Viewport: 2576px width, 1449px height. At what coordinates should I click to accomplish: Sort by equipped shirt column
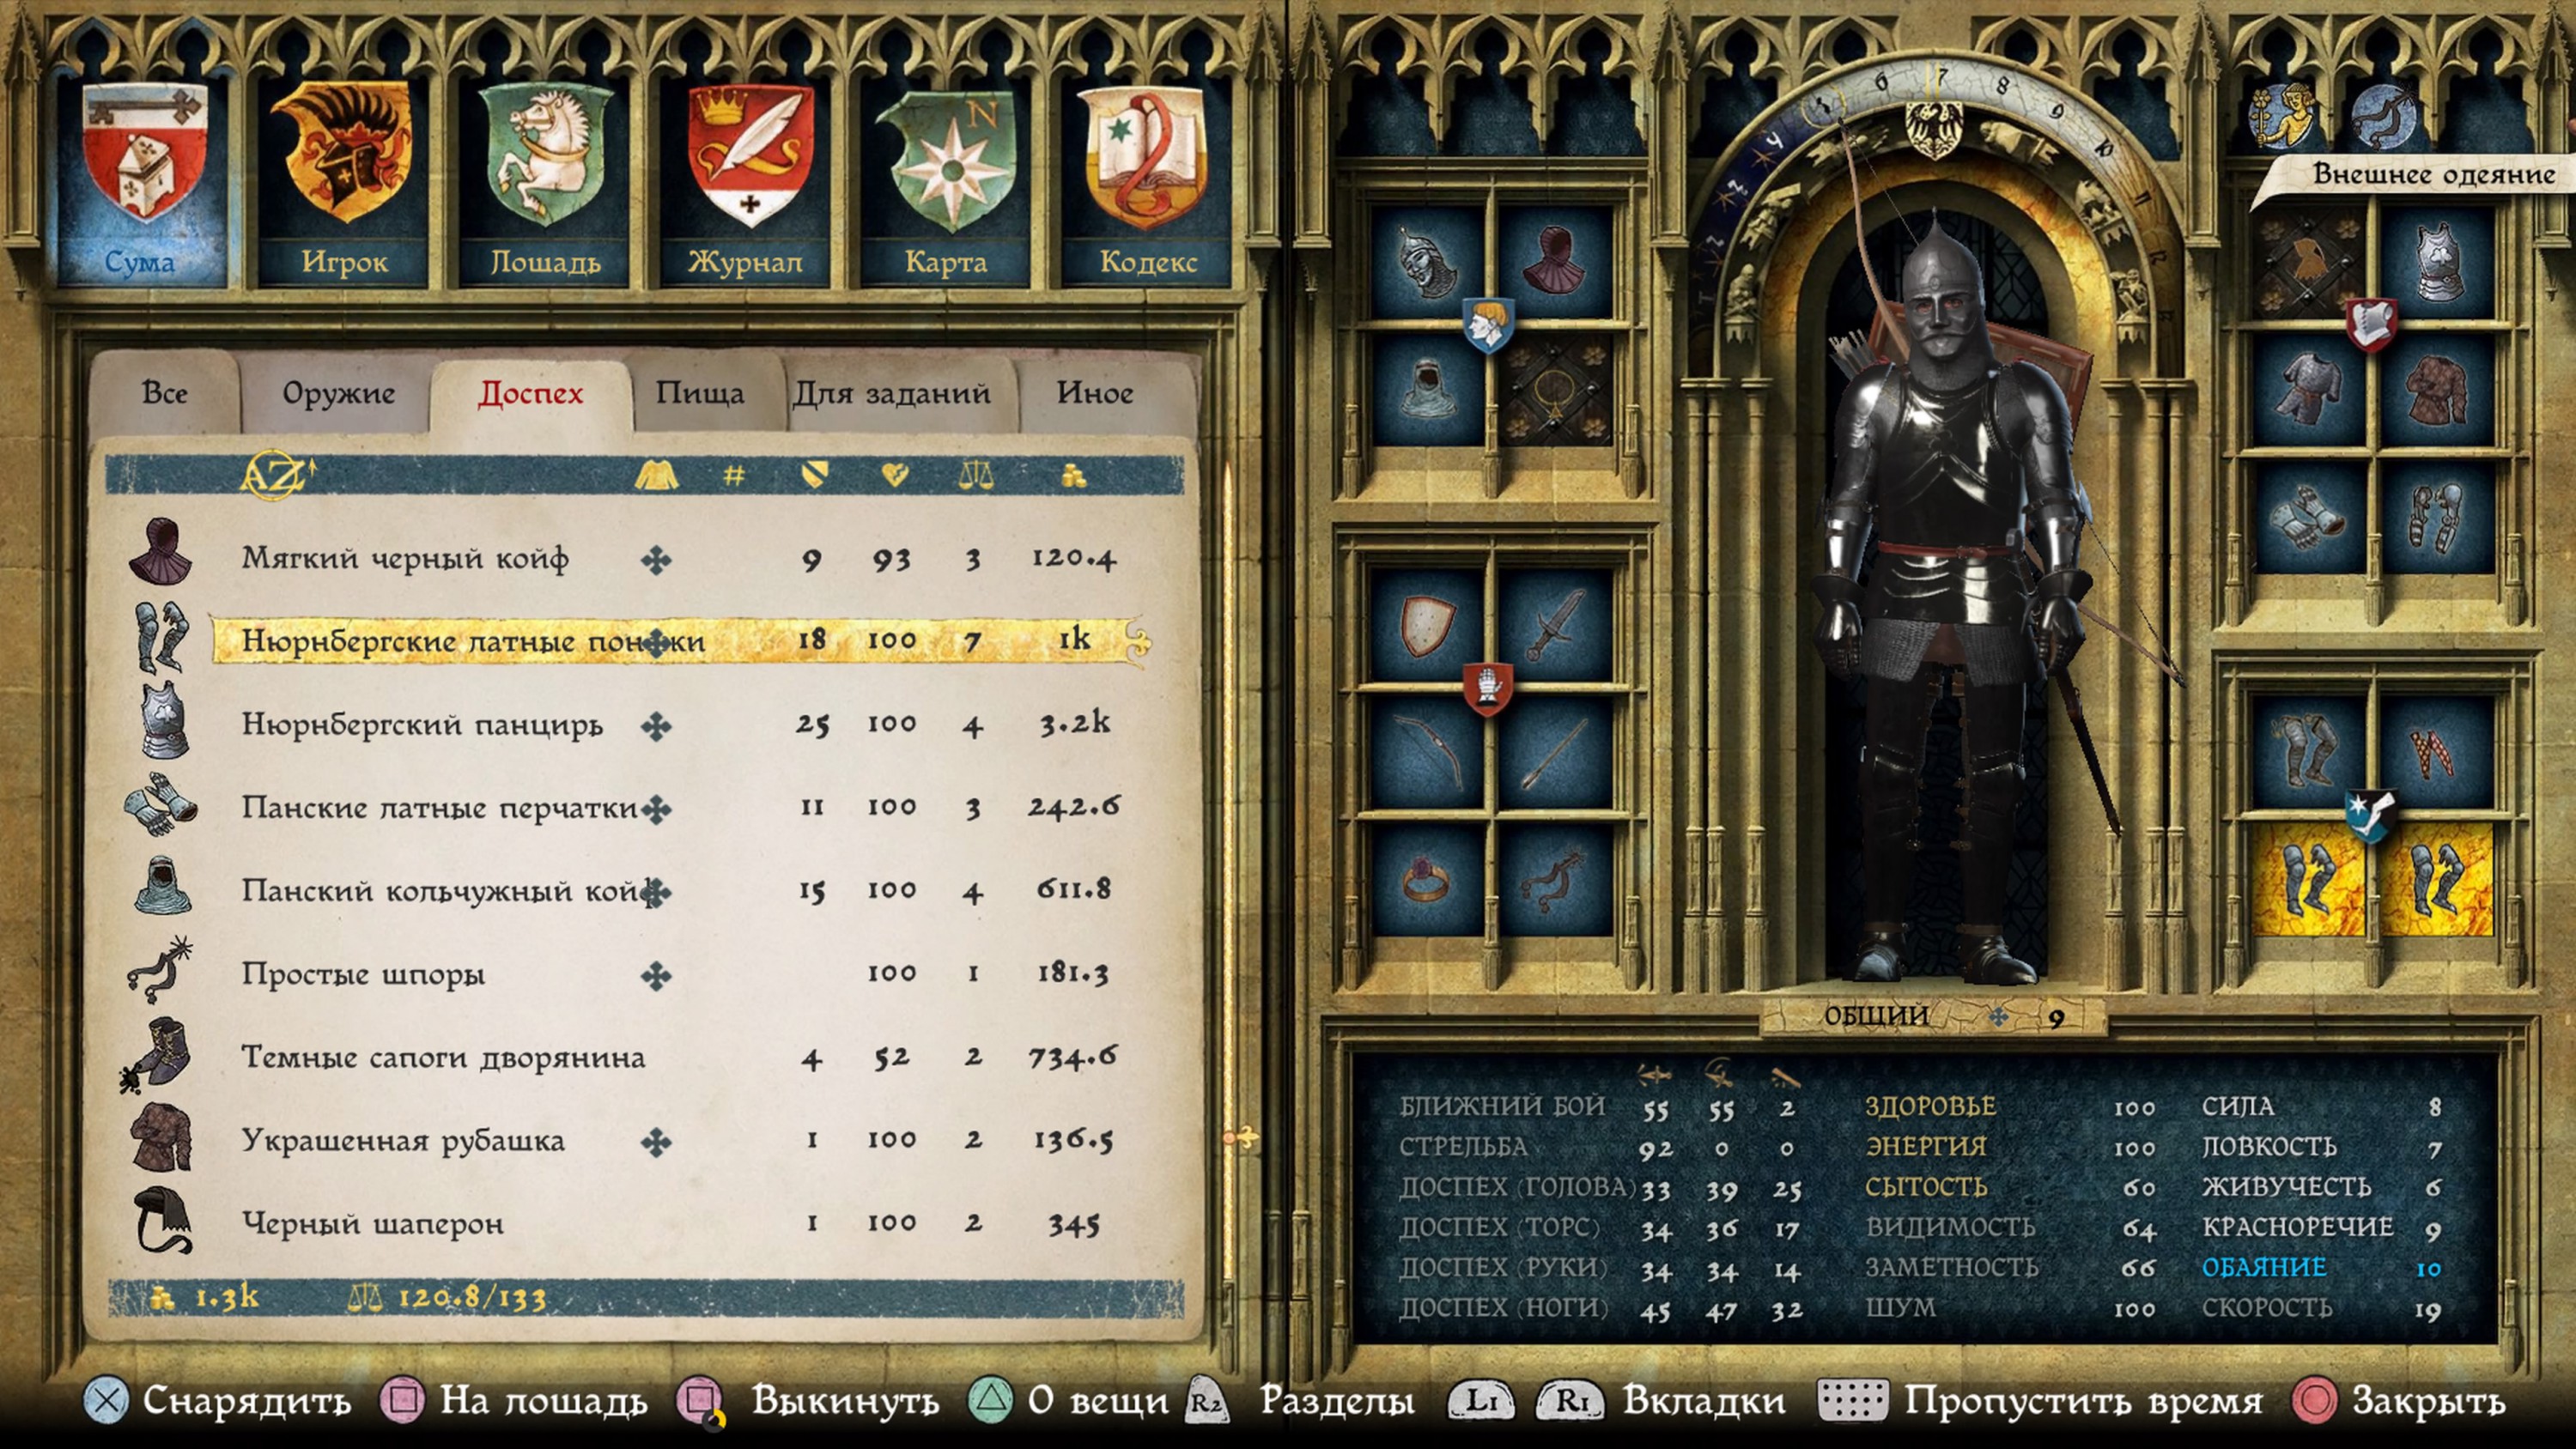pos(657,475)
